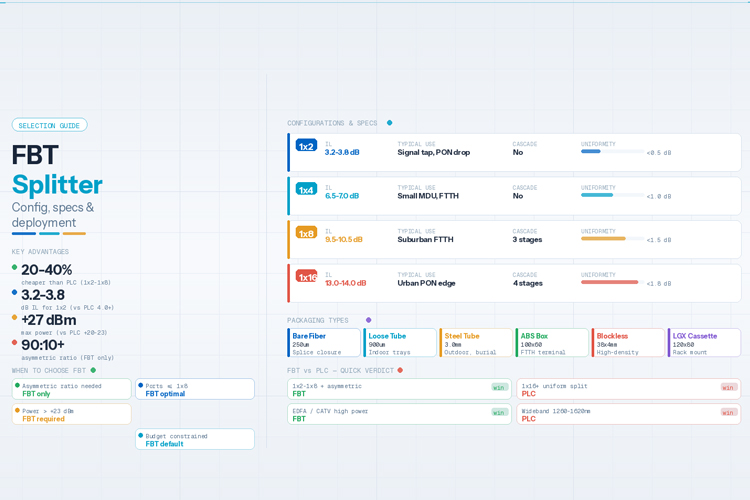
Task: Select the LGX Cassette packaging card
Action: click(x=704, y=343)
